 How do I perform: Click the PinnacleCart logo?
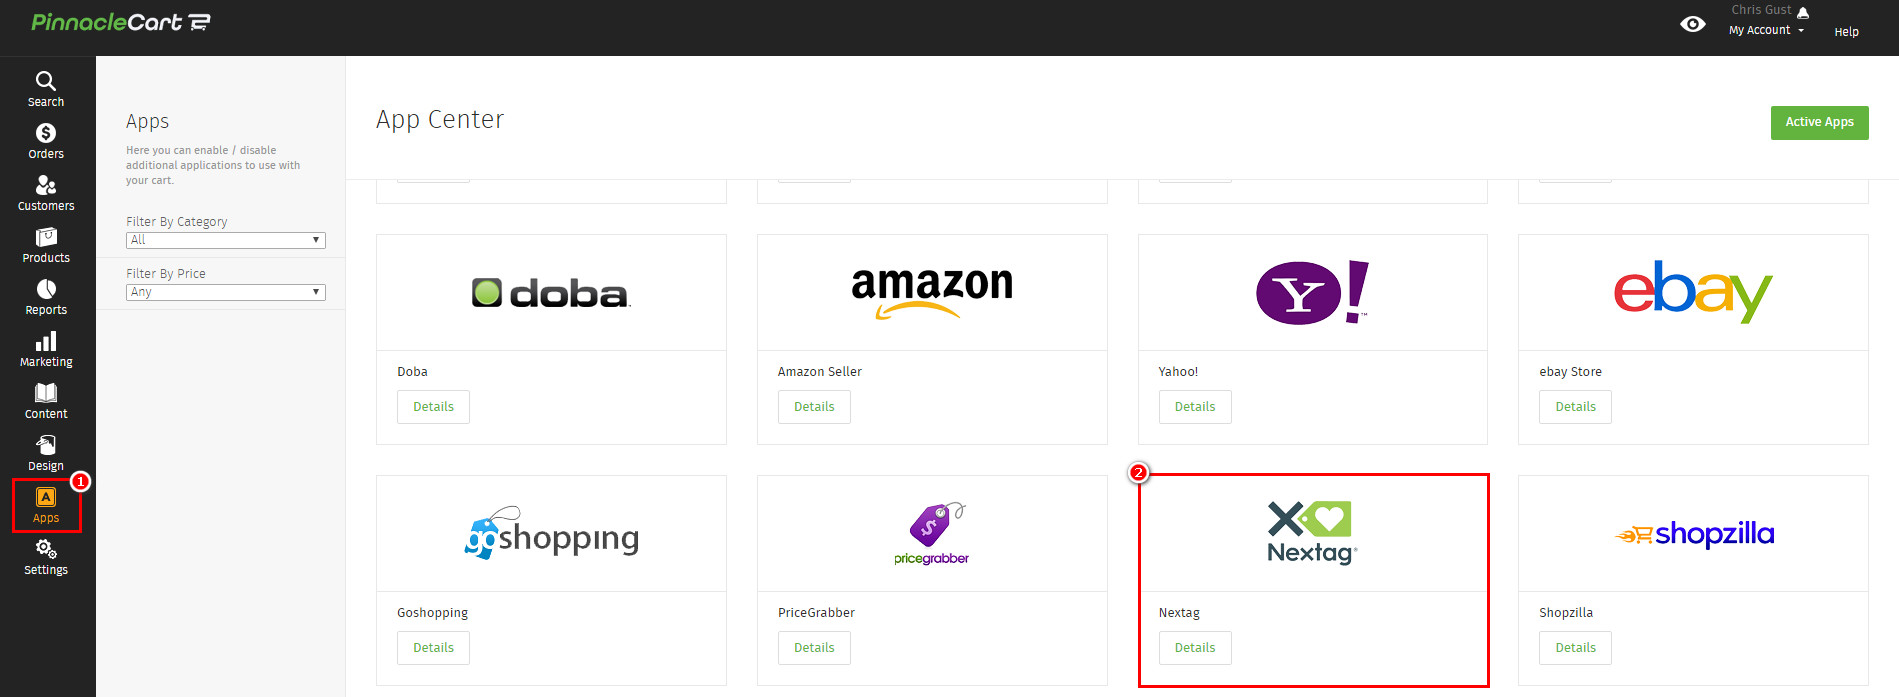[120, 22]
